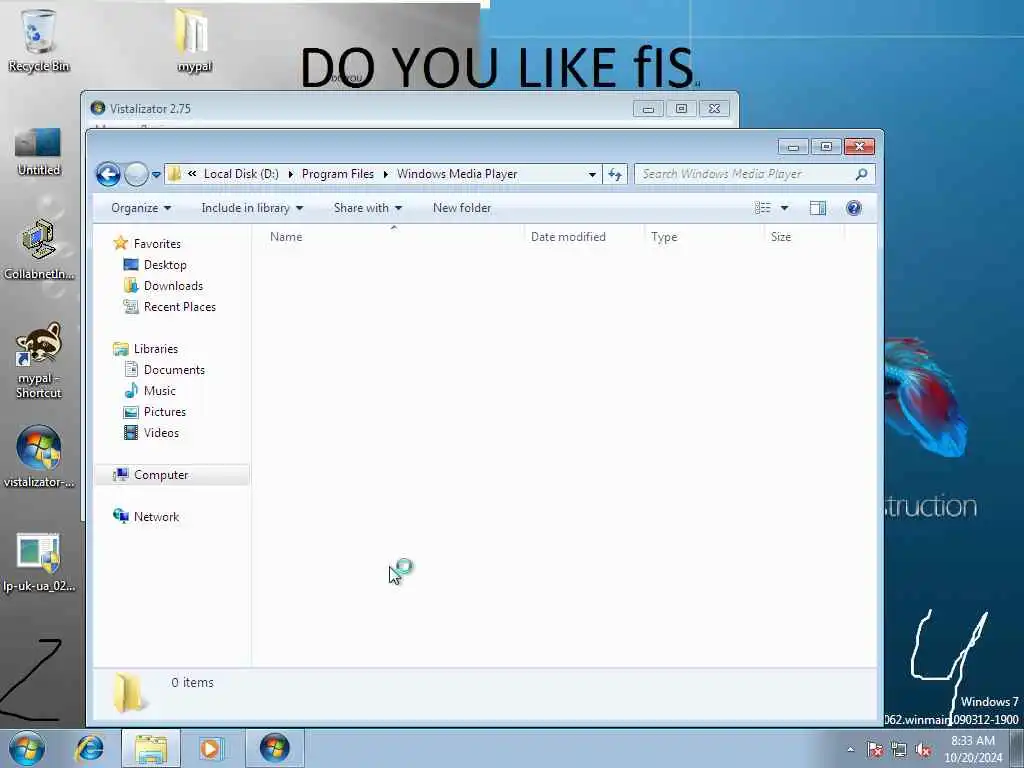Toggle the preview pane button
Viewport: 1024px width, 768px height.
pos(818,208)
